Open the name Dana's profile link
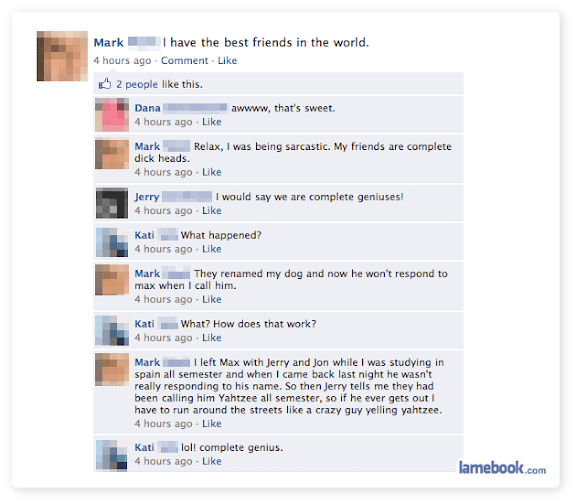This screenshot has height=504, width=576. click(x=148, y=108)
